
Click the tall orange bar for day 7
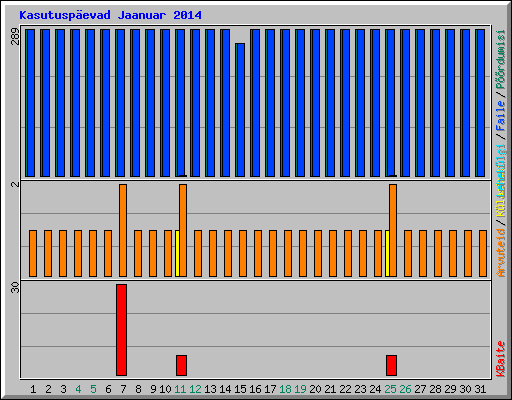tap(123, 230)
